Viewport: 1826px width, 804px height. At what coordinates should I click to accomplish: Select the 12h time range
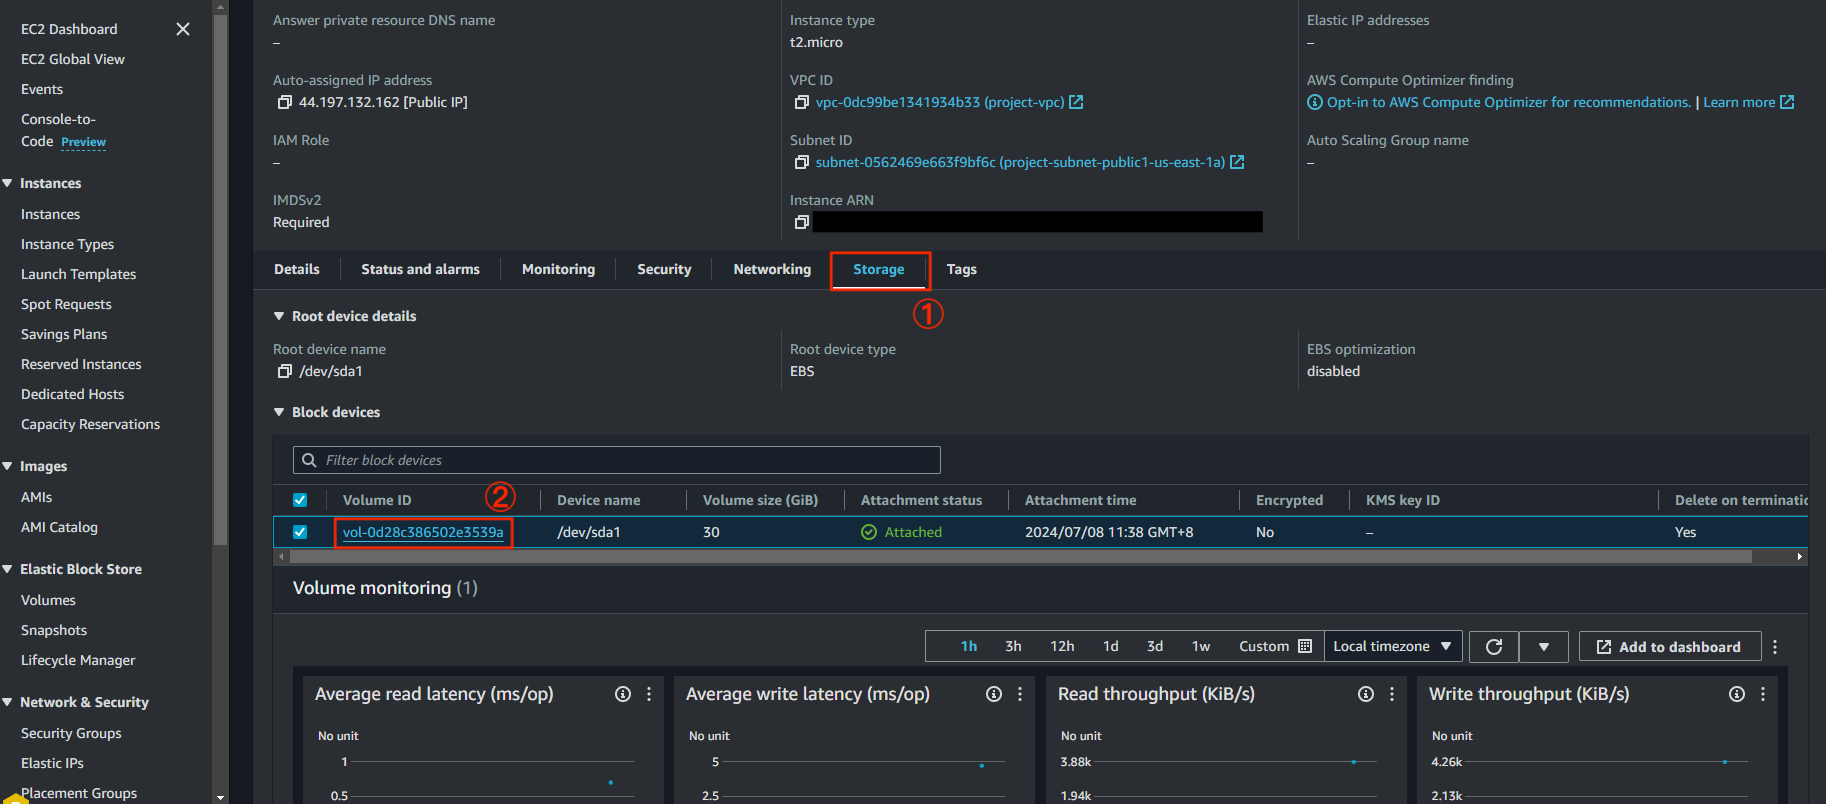(x=1062, y=646)
